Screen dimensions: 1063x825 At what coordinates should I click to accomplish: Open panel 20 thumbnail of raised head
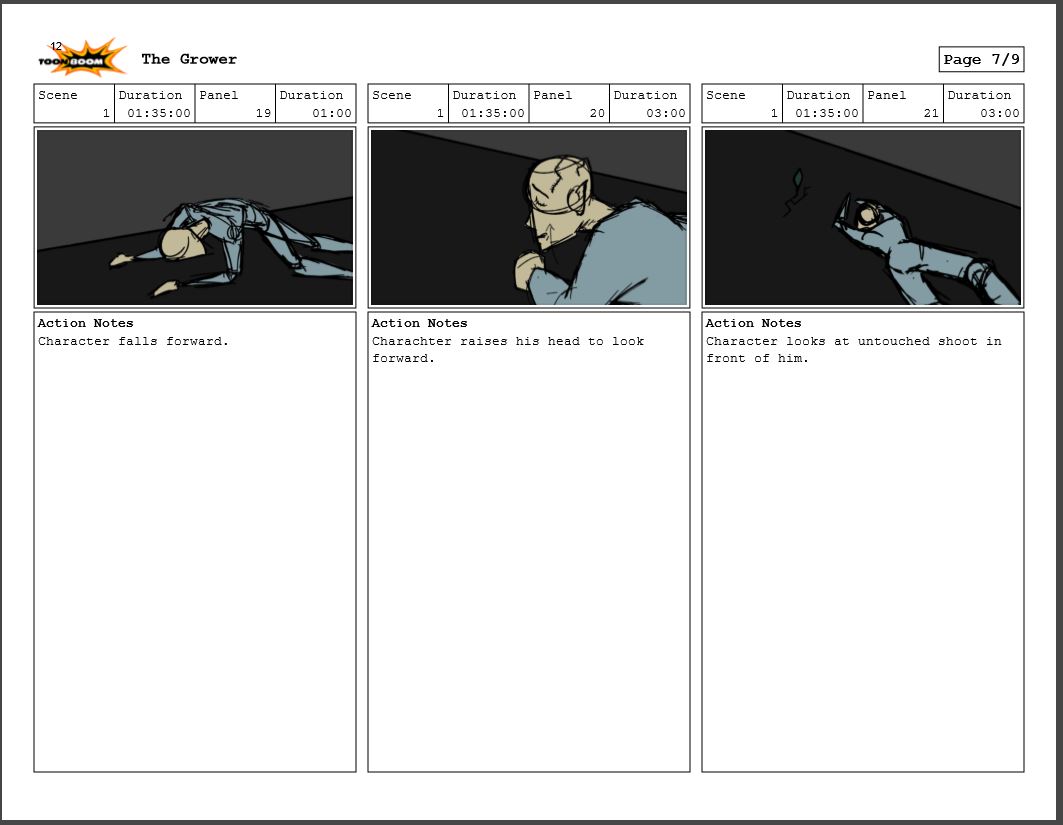[x=529, y=218]
